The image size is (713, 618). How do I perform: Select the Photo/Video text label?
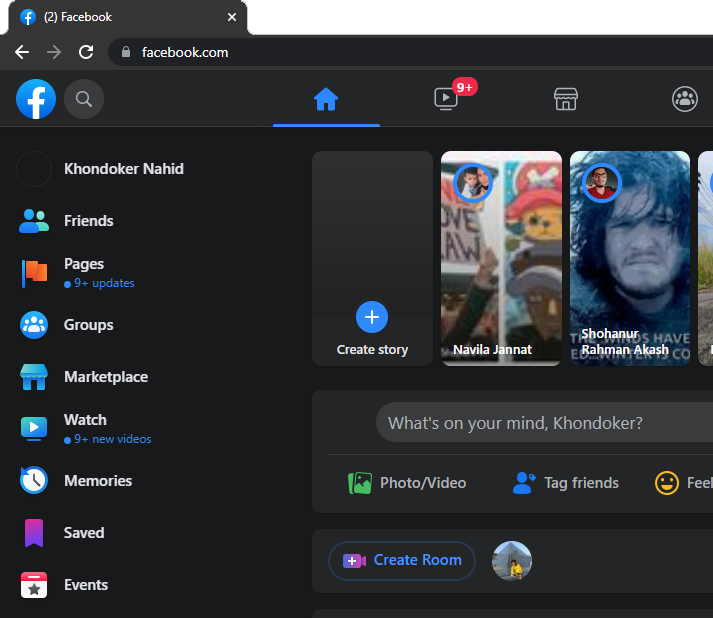click(x=423, y=483)
